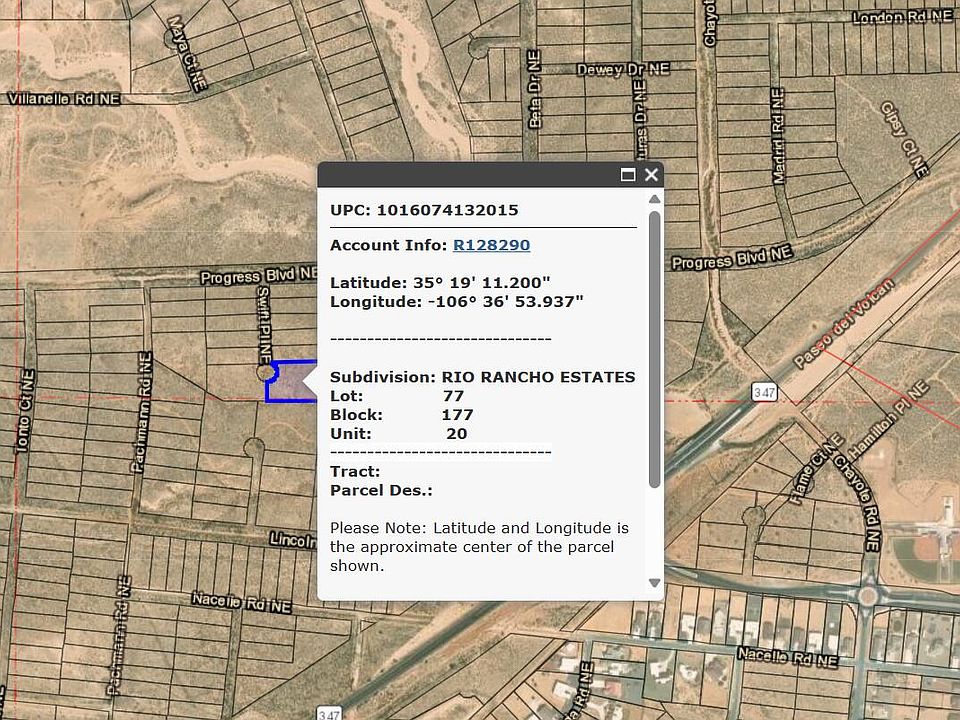Click the popup scrollbar down arrow
This screenshot has height=720, width=960.
[x=654, y=583]
